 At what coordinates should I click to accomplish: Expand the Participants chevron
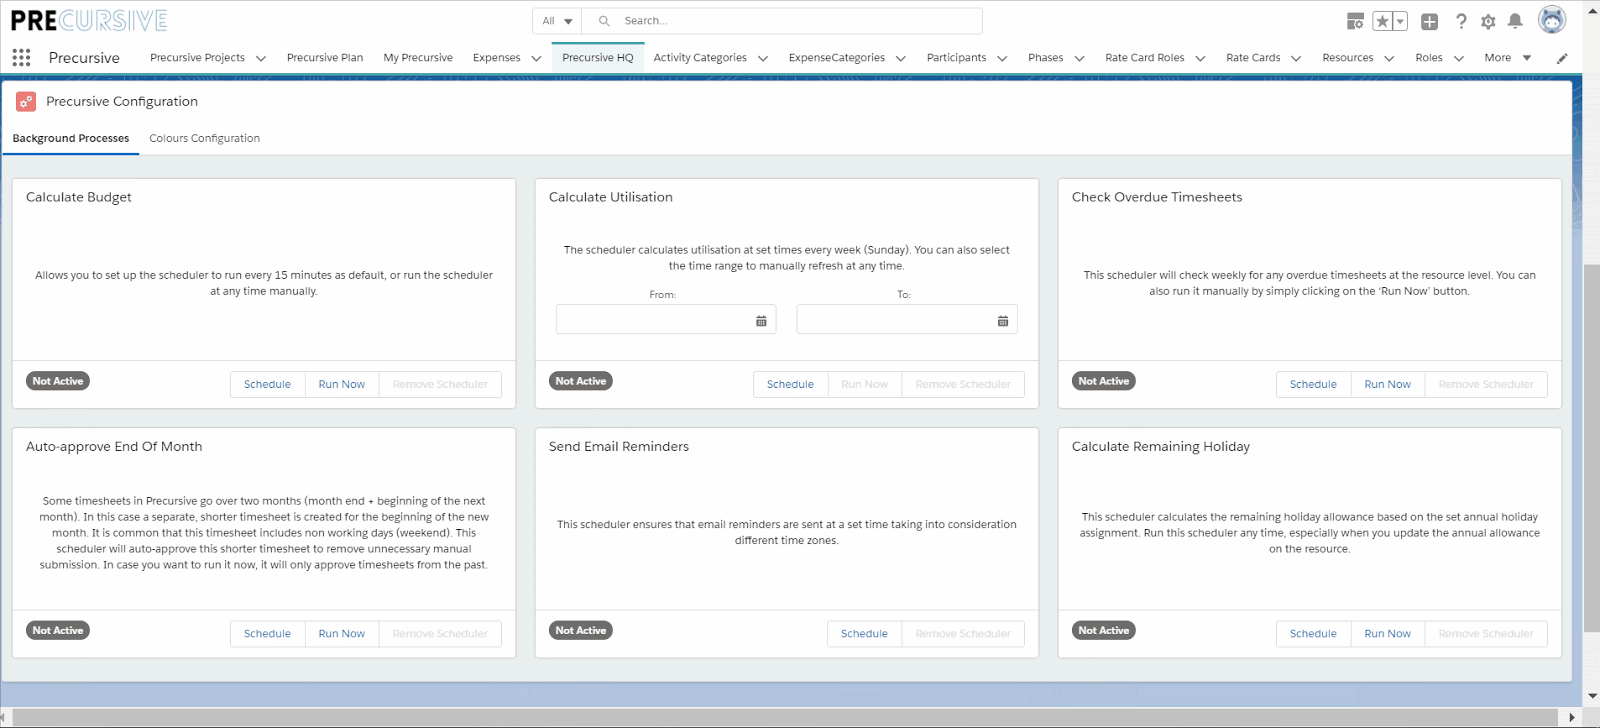1002,58
